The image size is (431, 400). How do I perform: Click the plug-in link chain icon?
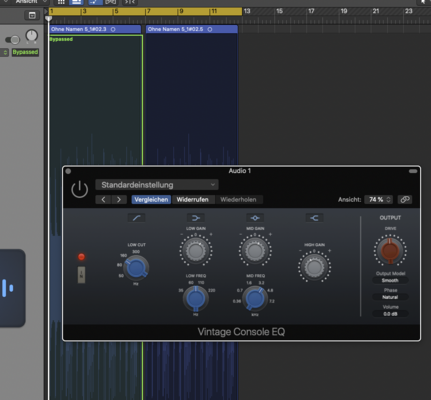tap(405, 200)
